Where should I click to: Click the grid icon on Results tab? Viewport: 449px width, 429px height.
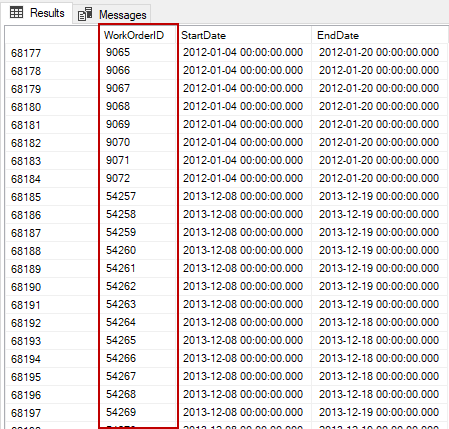[16, 13]
